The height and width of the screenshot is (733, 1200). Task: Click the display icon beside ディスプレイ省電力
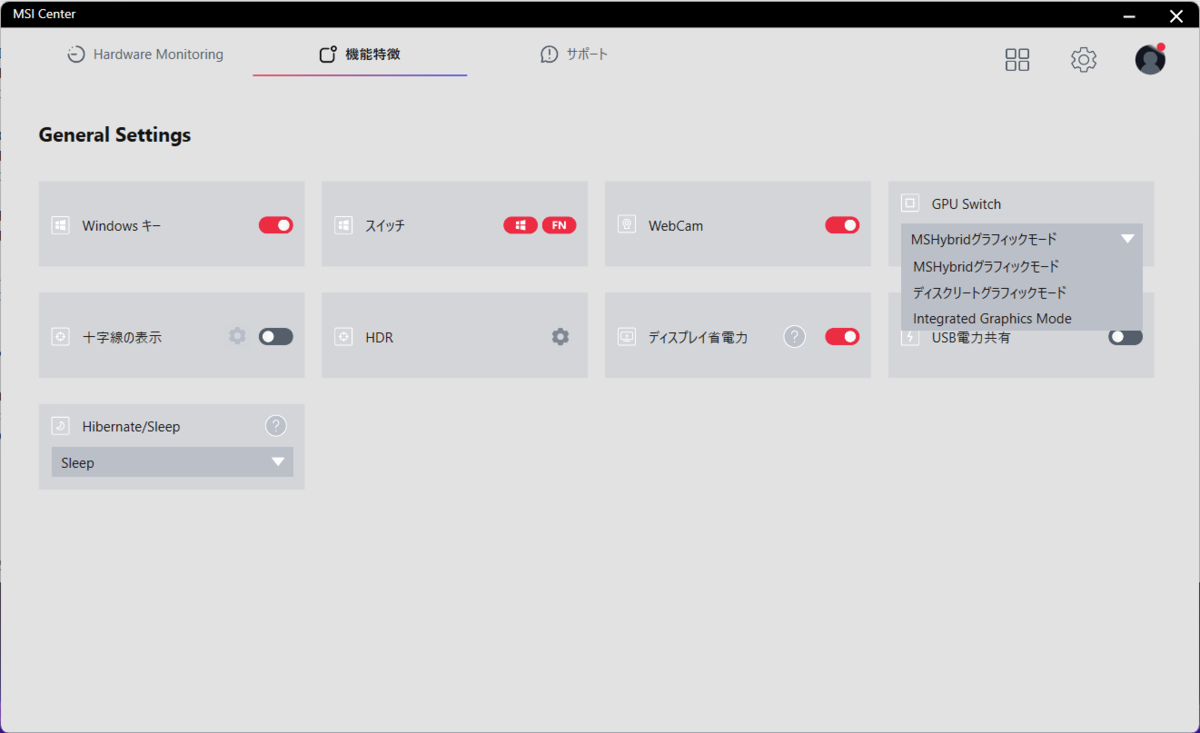pos(626,337)
